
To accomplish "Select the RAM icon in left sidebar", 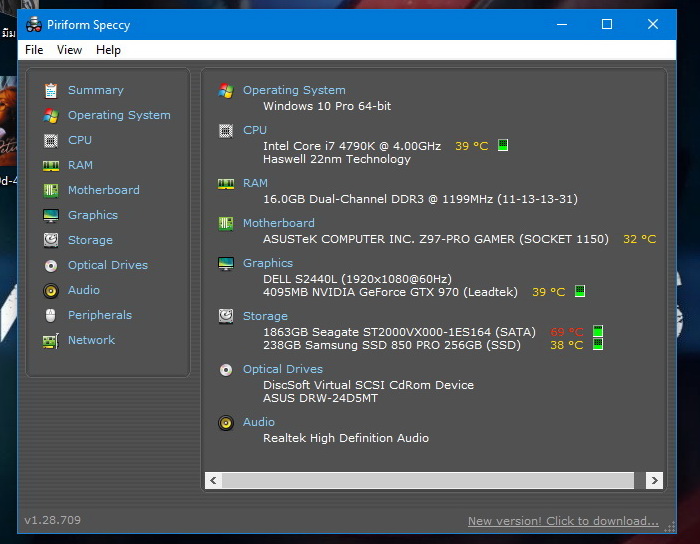I will point(50,165).
